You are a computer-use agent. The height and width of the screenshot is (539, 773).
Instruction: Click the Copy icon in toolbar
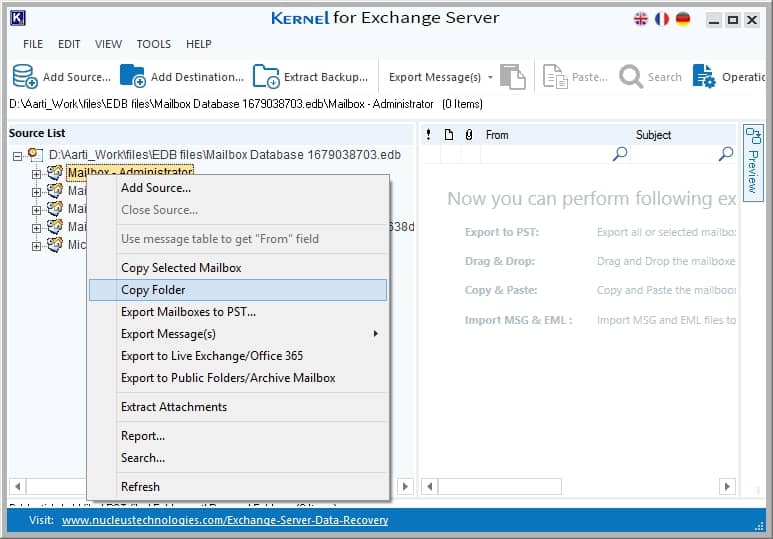tap(513, 76)
